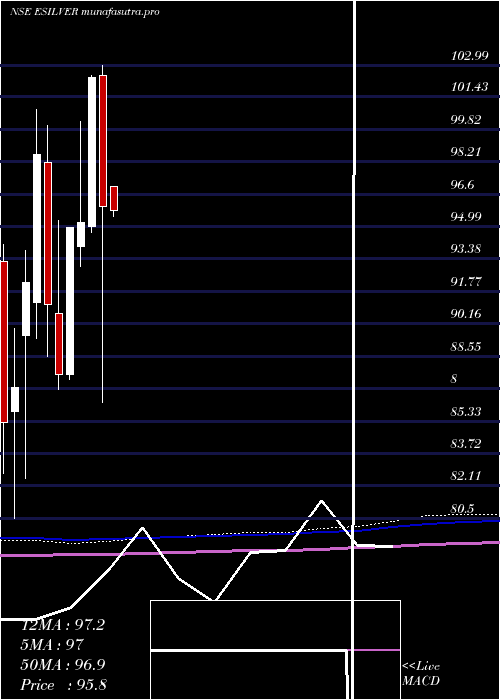Viewport: 500px width, 700px height.
Task: Click the 85.33 price axis label
Action: (x=466, y=411)
